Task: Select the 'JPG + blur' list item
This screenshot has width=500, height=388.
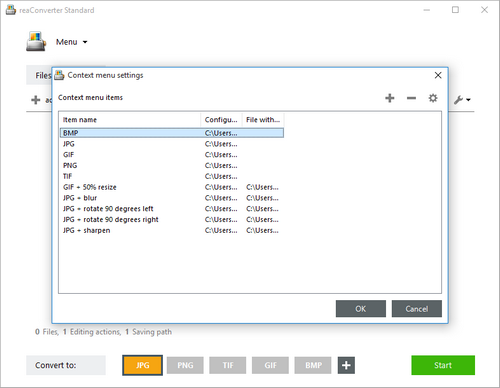Action: coord(172,198)
